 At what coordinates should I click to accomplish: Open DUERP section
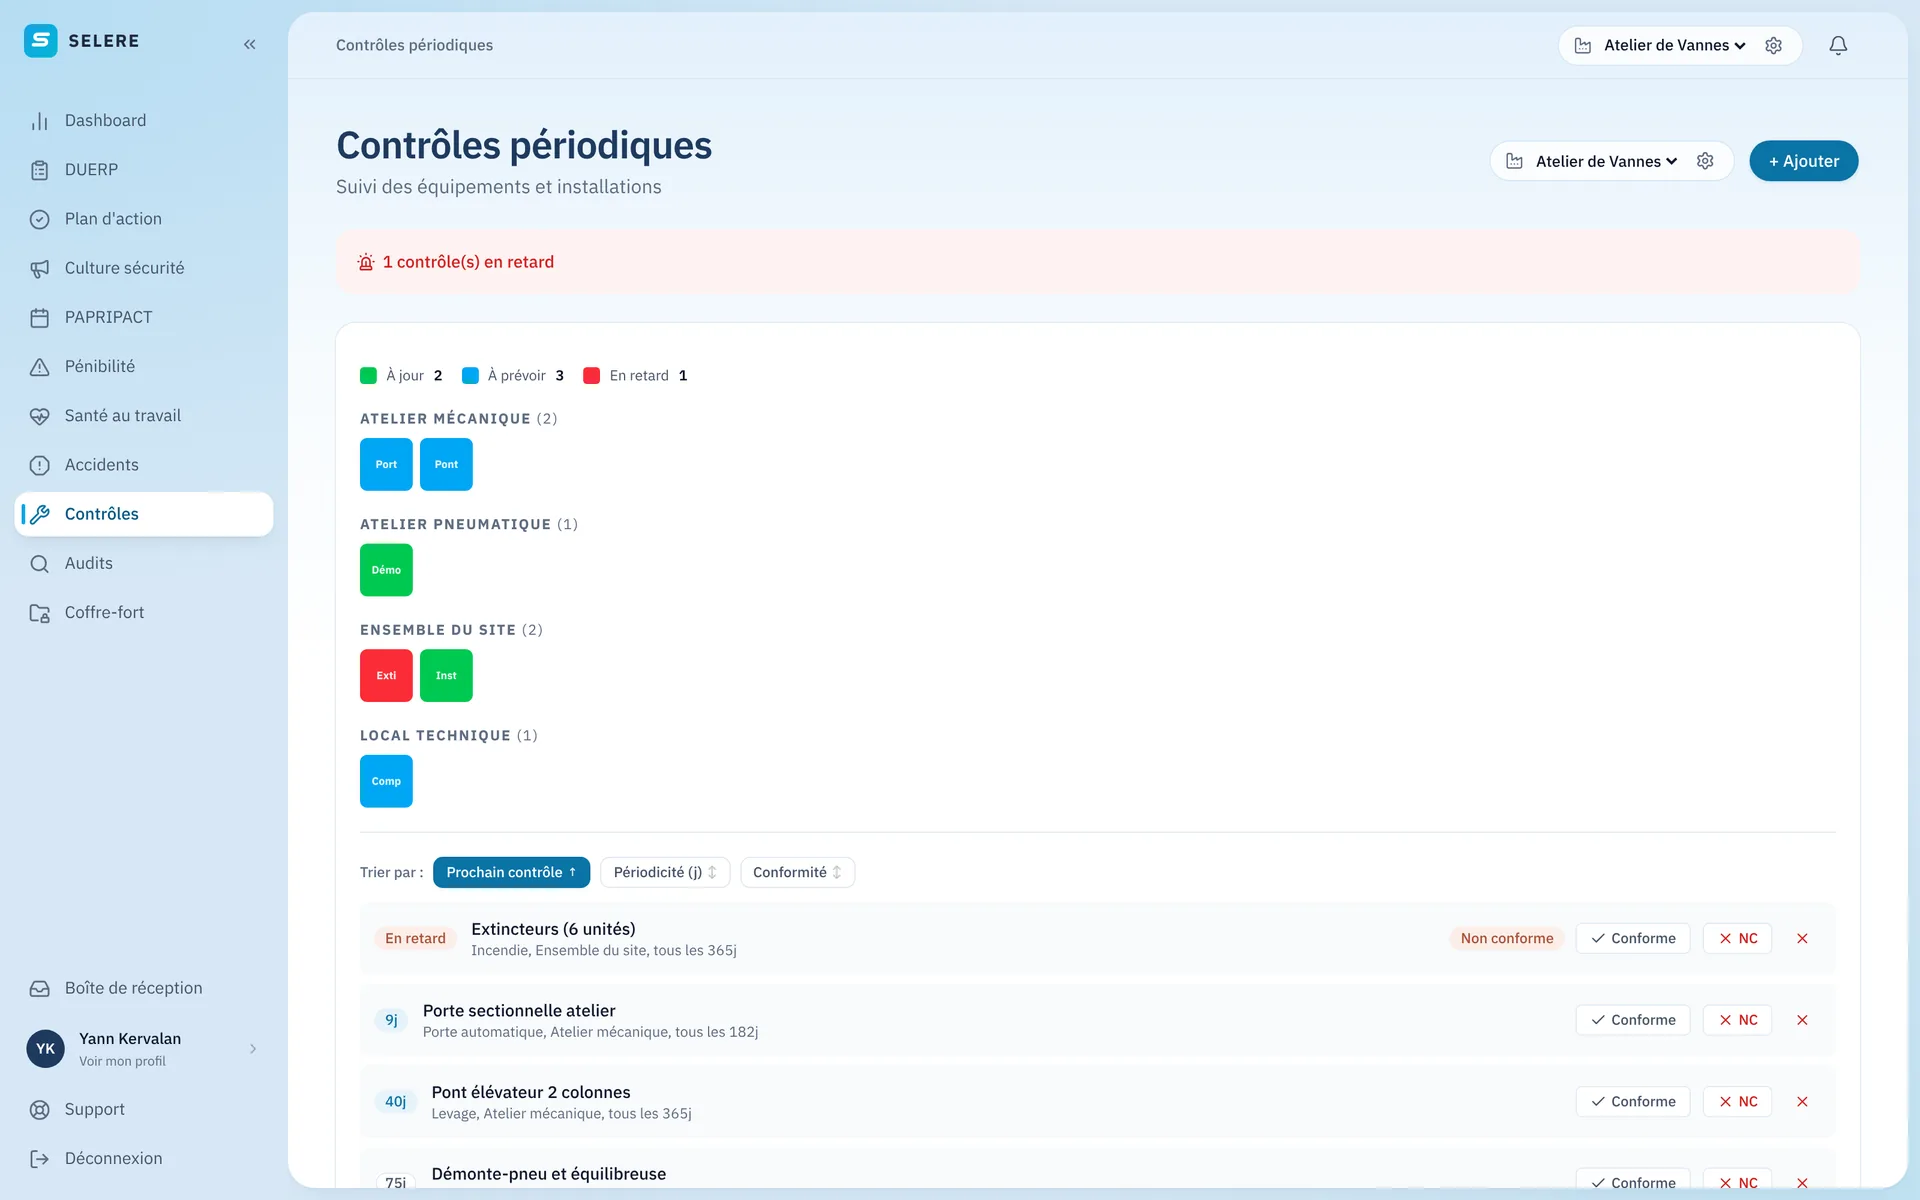click(x=144, y=170)
